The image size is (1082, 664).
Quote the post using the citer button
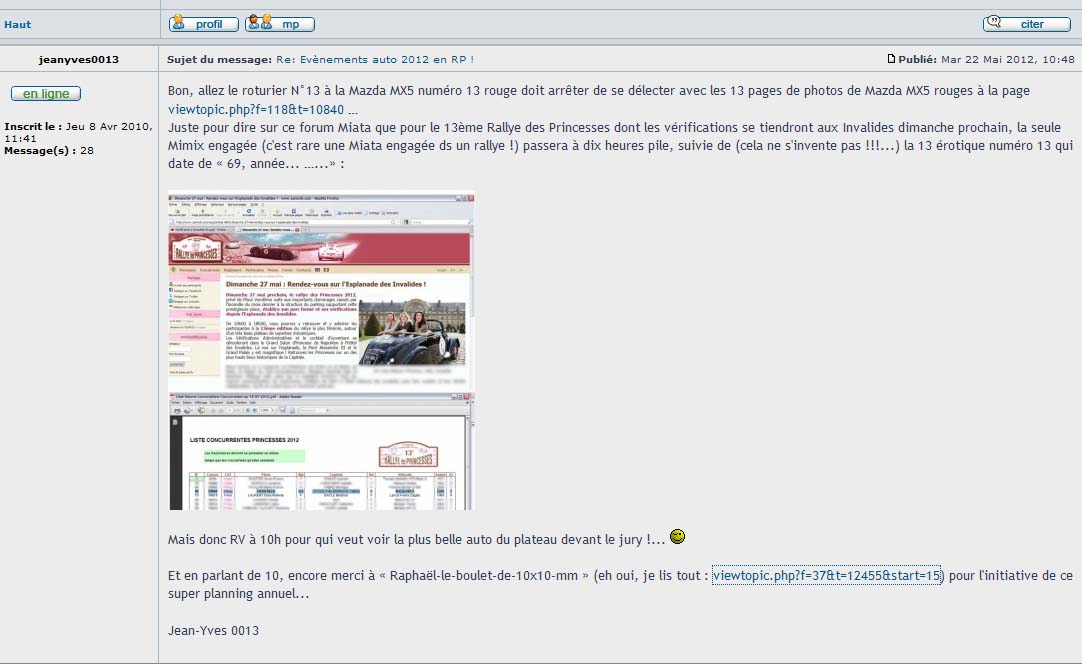[1027, 24]
